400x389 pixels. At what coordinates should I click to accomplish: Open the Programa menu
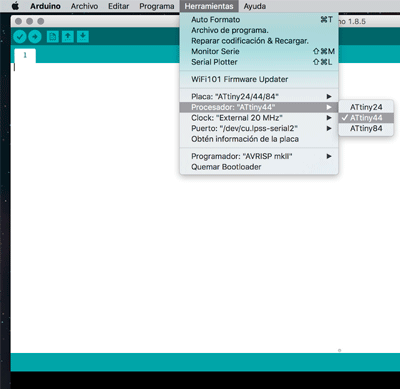(157, 6)
